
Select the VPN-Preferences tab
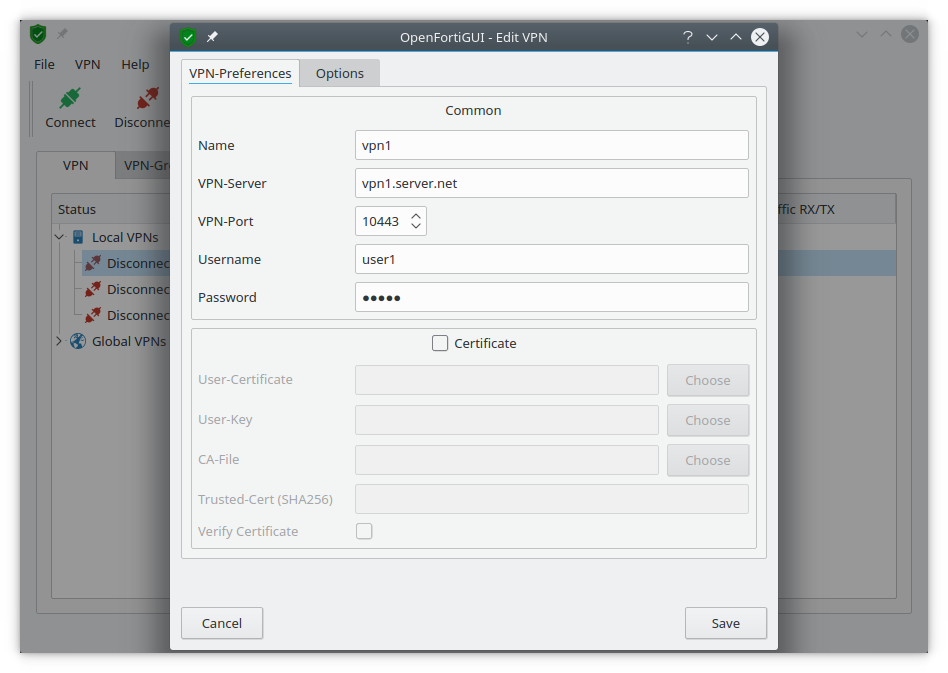pos(240,73)
